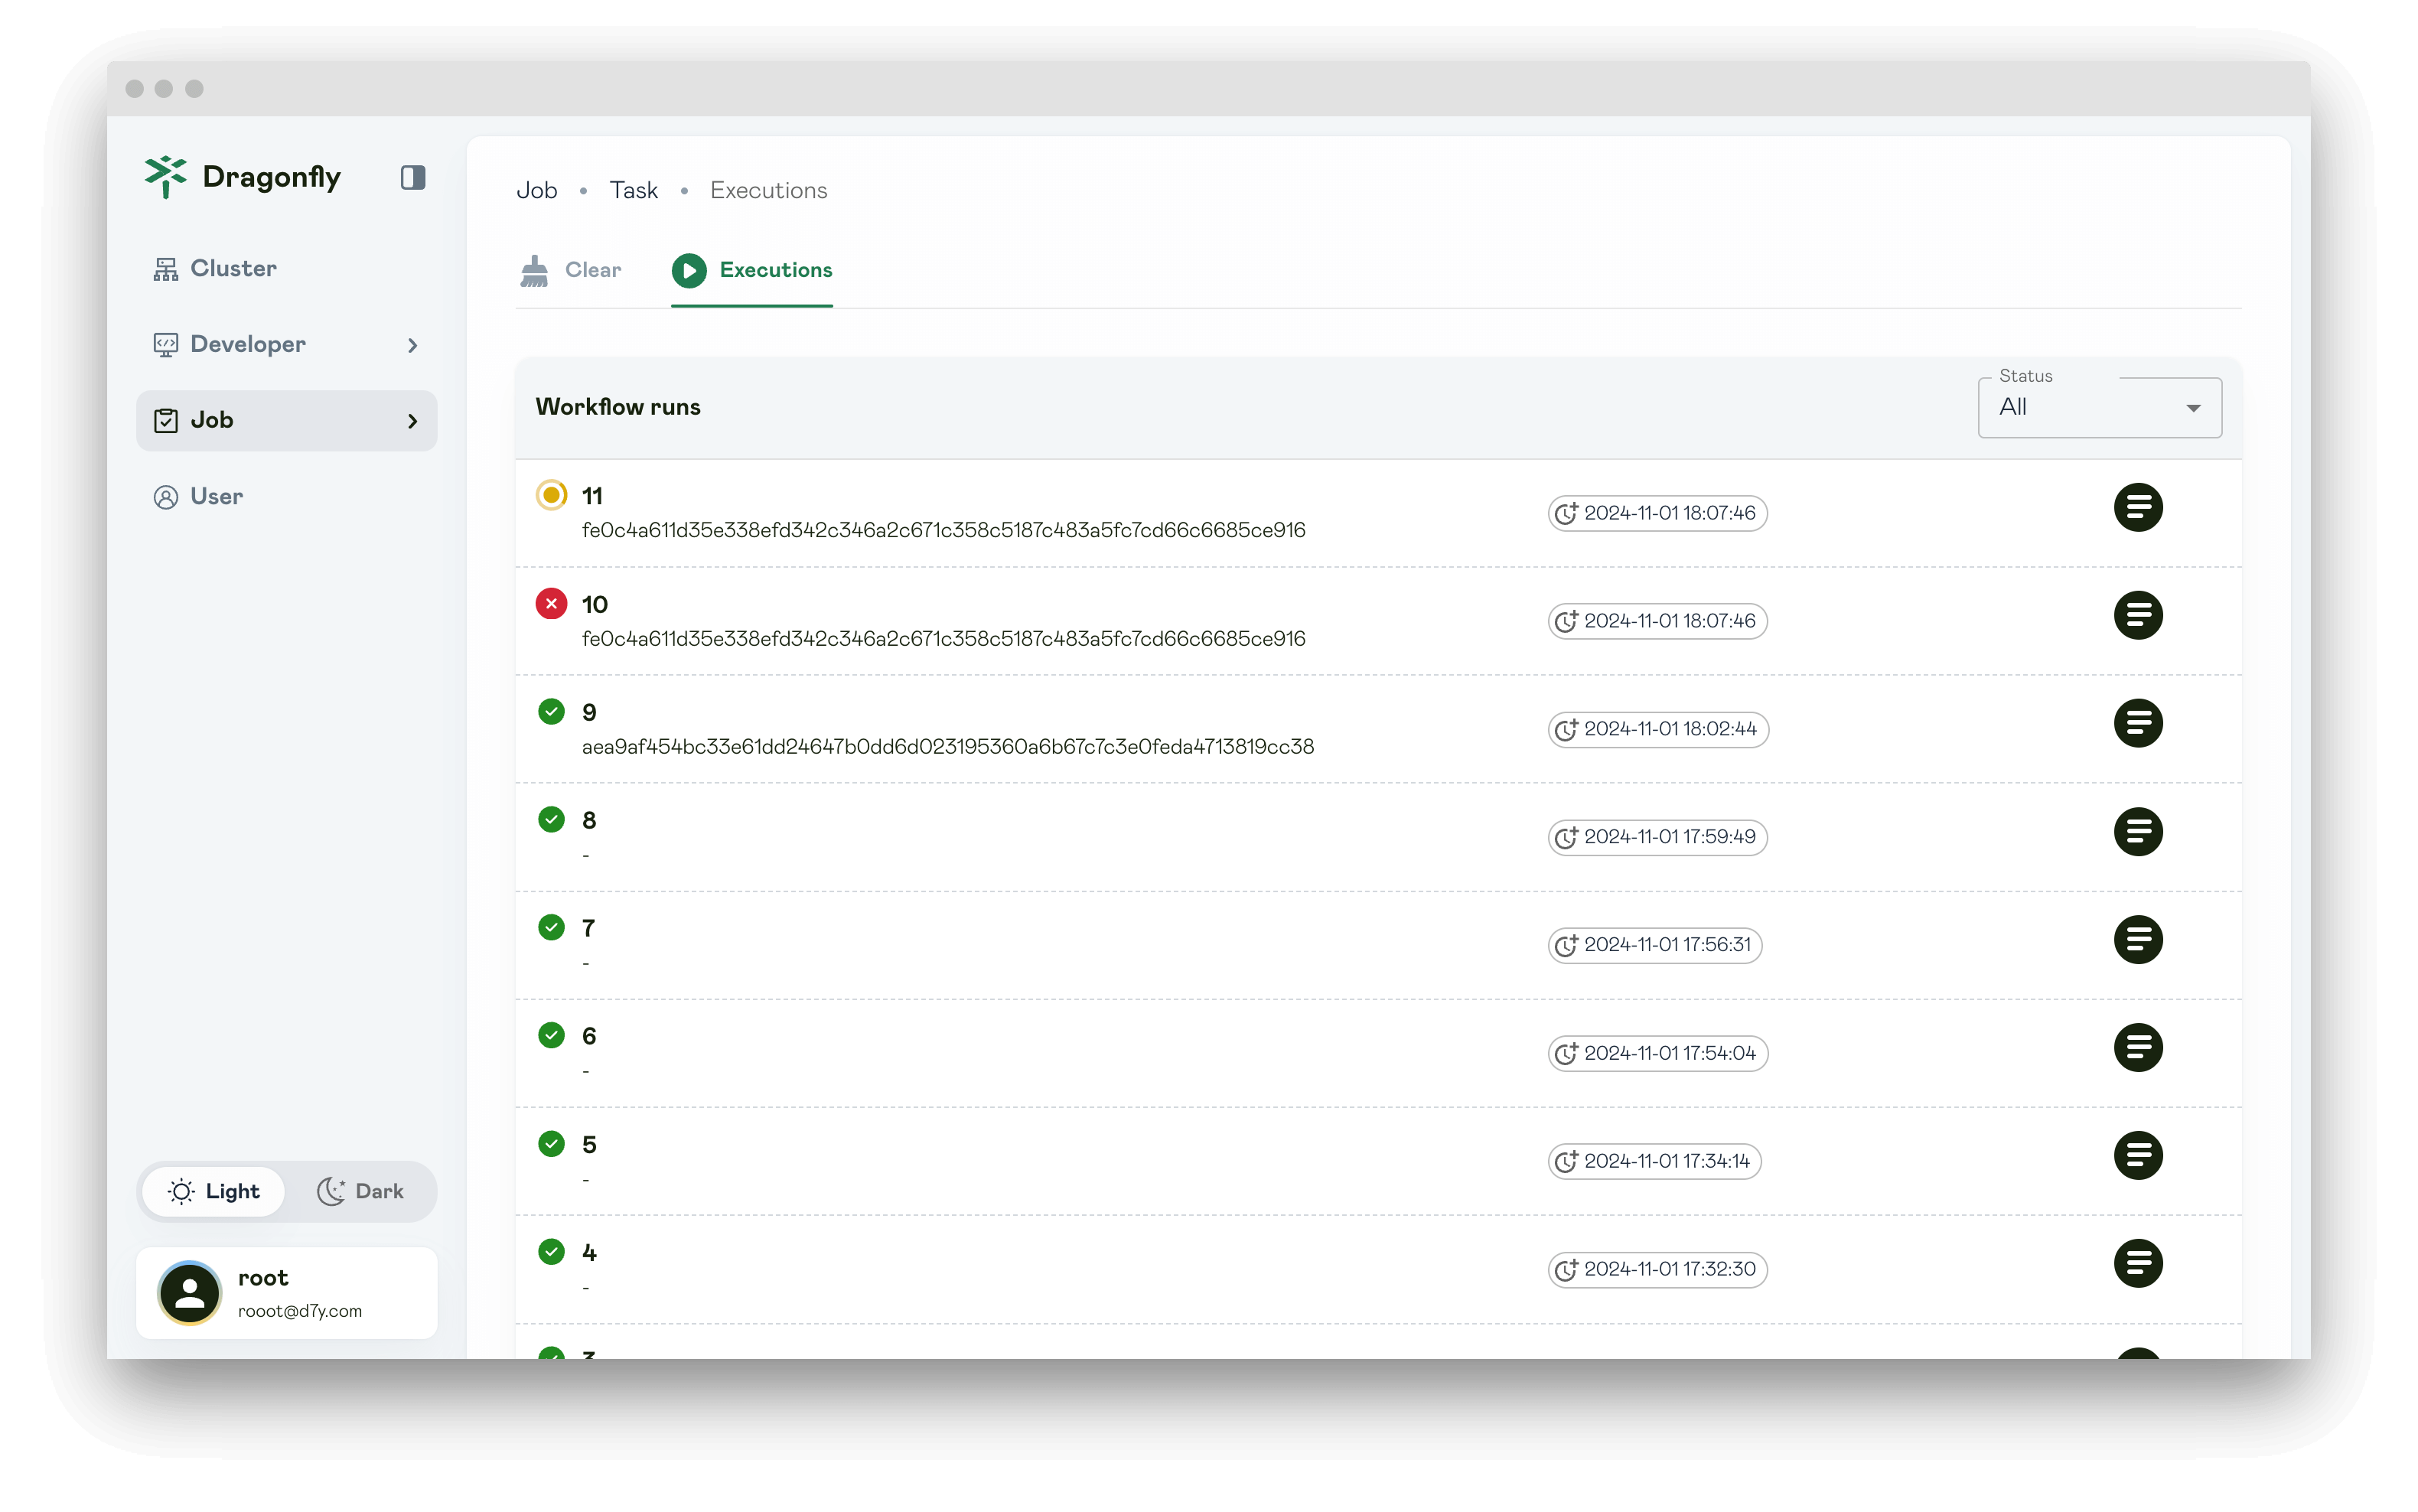Open details button for run 6
Screen dimensions: 2418x1512
click(2138, 1048)
